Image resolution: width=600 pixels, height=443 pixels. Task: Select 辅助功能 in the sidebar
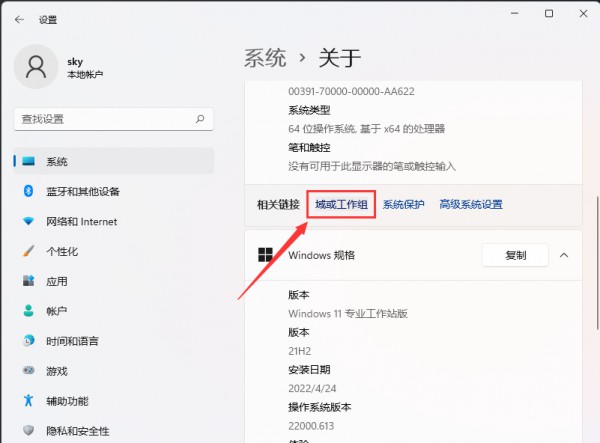(113, 401)
